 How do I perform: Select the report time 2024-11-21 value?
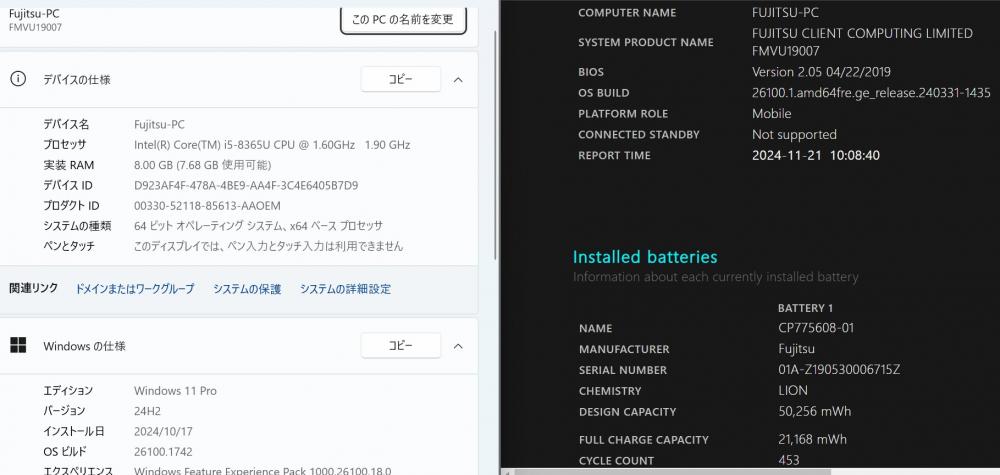[x=816, y=156]
